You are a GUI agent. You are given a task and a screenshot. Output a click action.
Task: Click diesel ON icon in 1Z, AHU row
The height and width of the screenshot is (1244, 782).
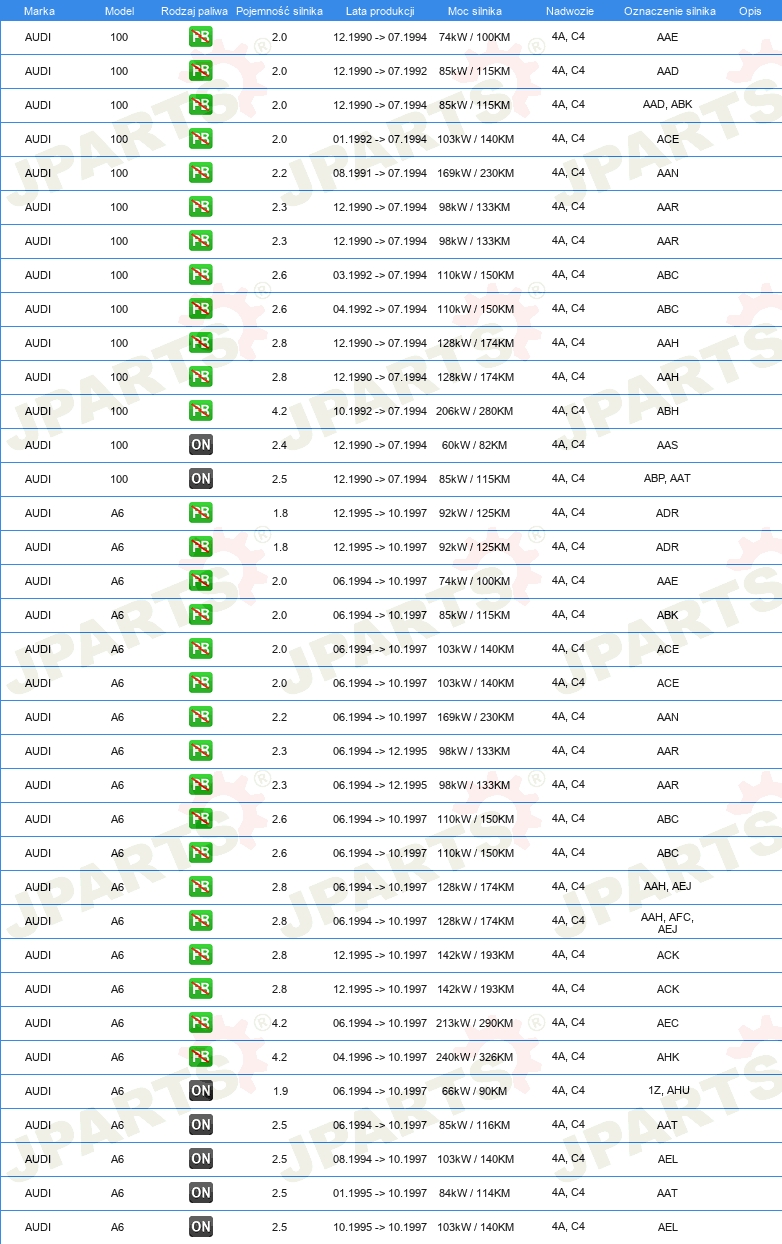tap(201, 1091)
